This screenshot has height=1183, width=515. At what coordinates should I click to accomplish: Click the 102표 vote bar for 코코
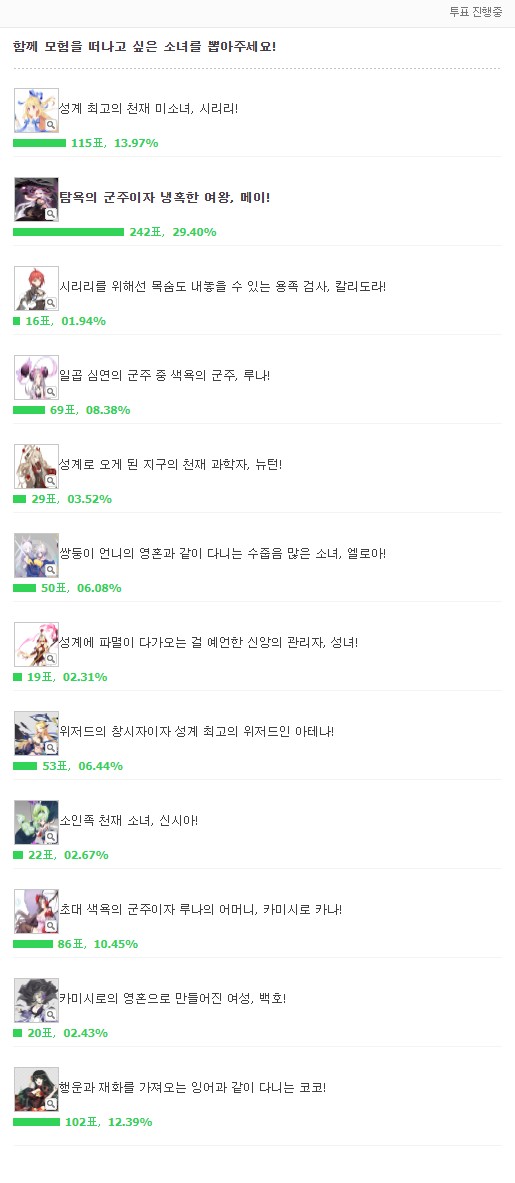[x=36, y=1123]
